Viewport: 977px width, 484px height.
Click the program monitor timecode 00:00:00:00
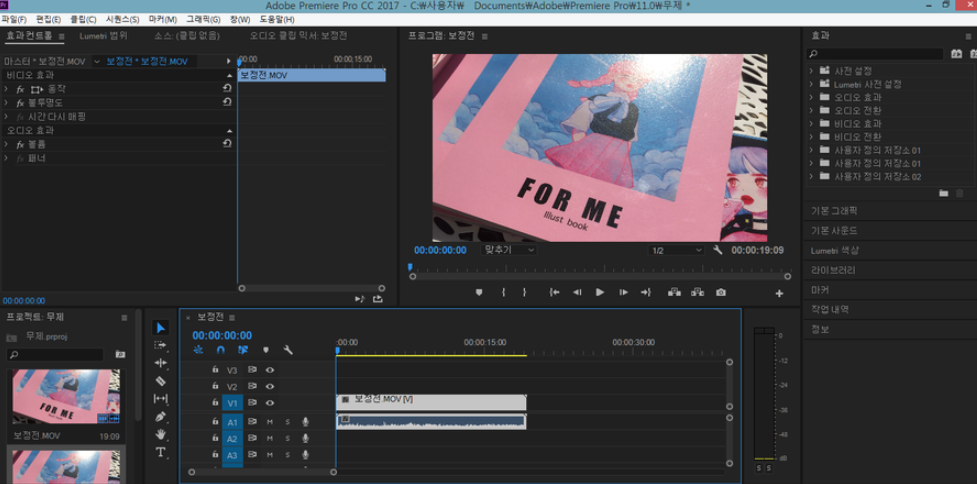440,250
